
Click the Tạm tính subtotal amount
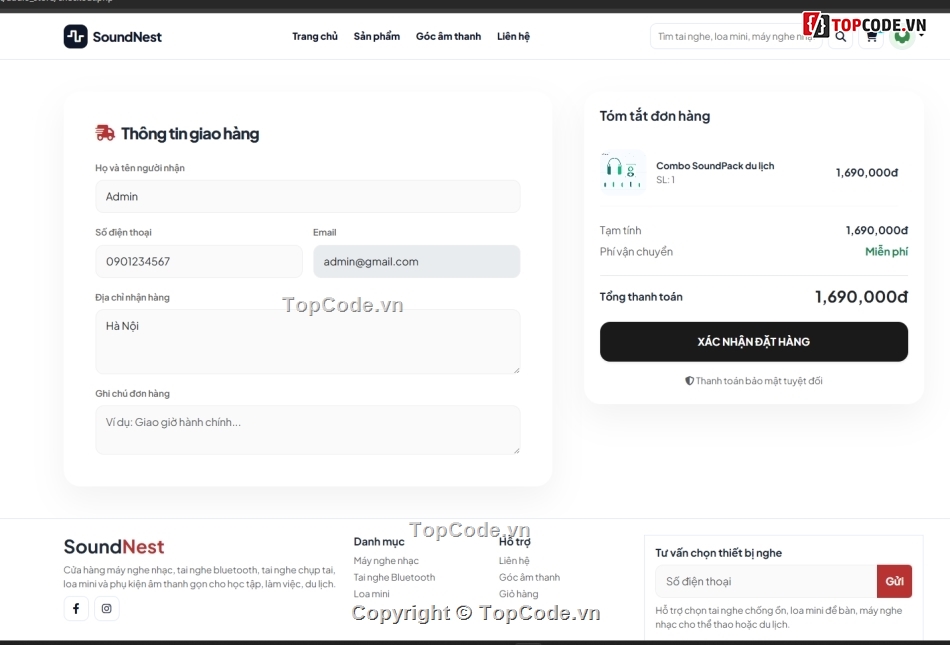(x=877, y=230)
